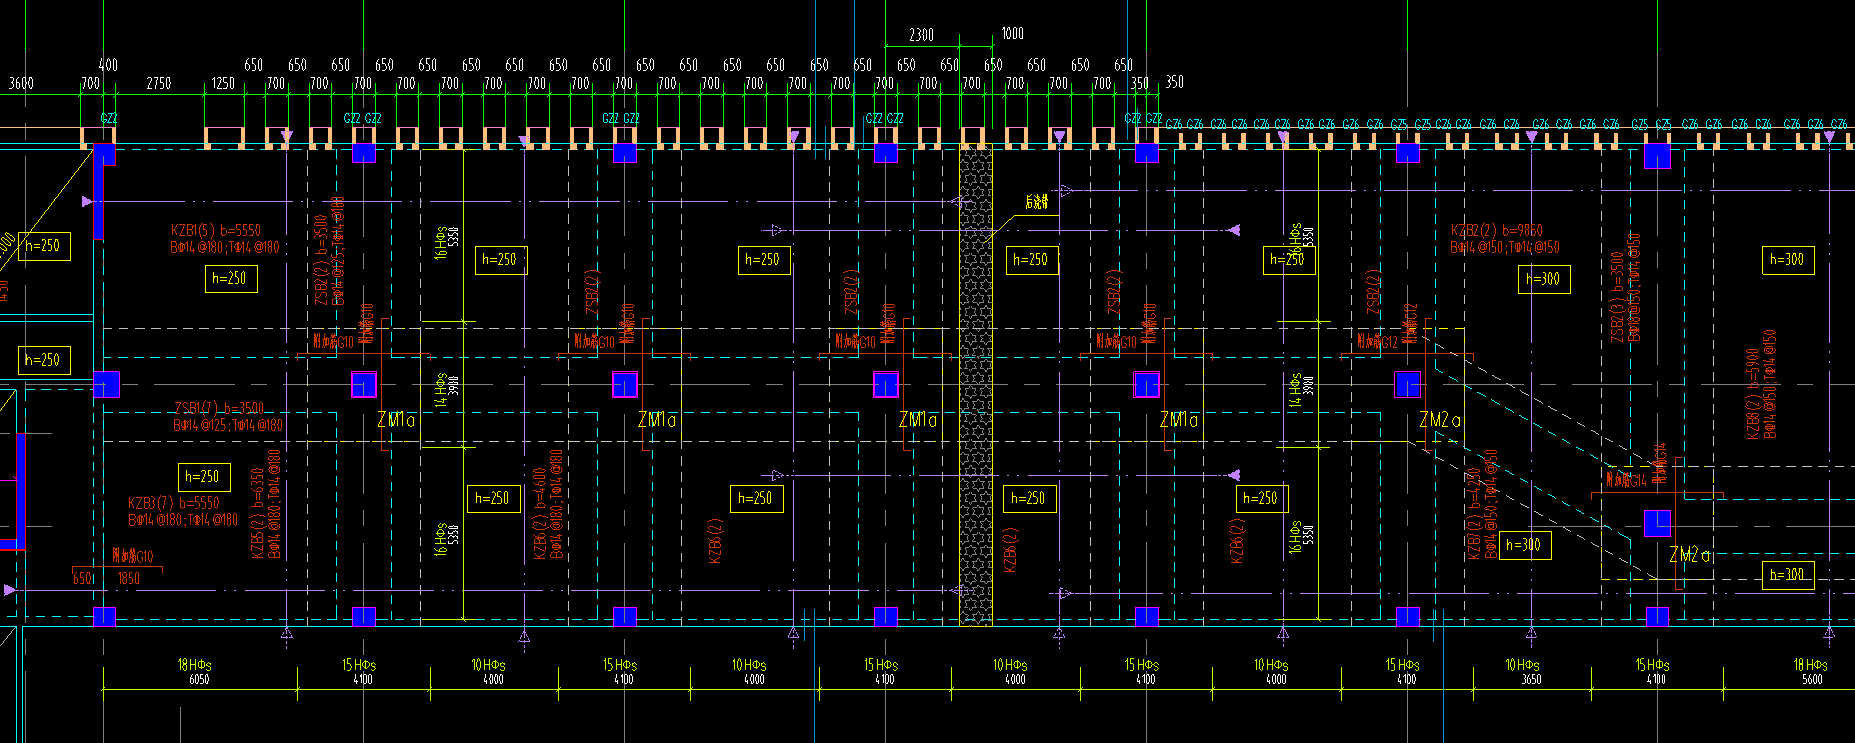Click the 400 dimension text
This screenshot has width=1855, height=743.
[108, 65]
